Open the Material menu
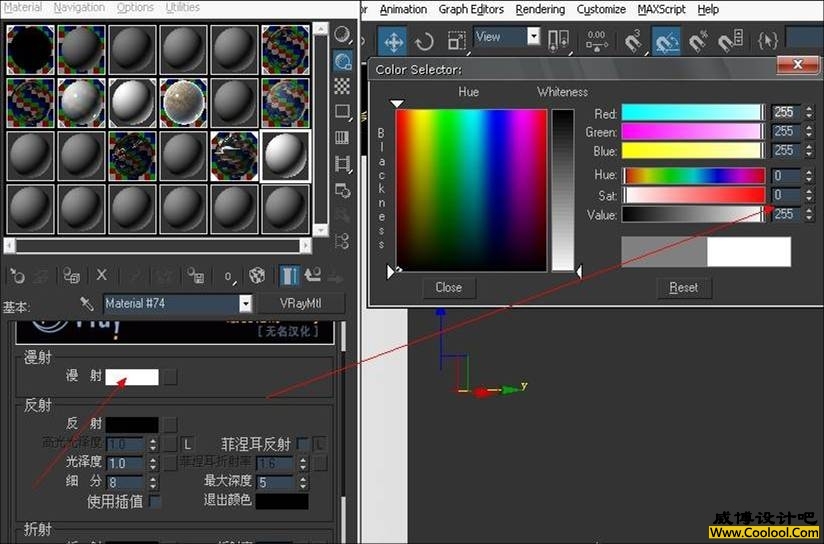 [x=23, y=7]
